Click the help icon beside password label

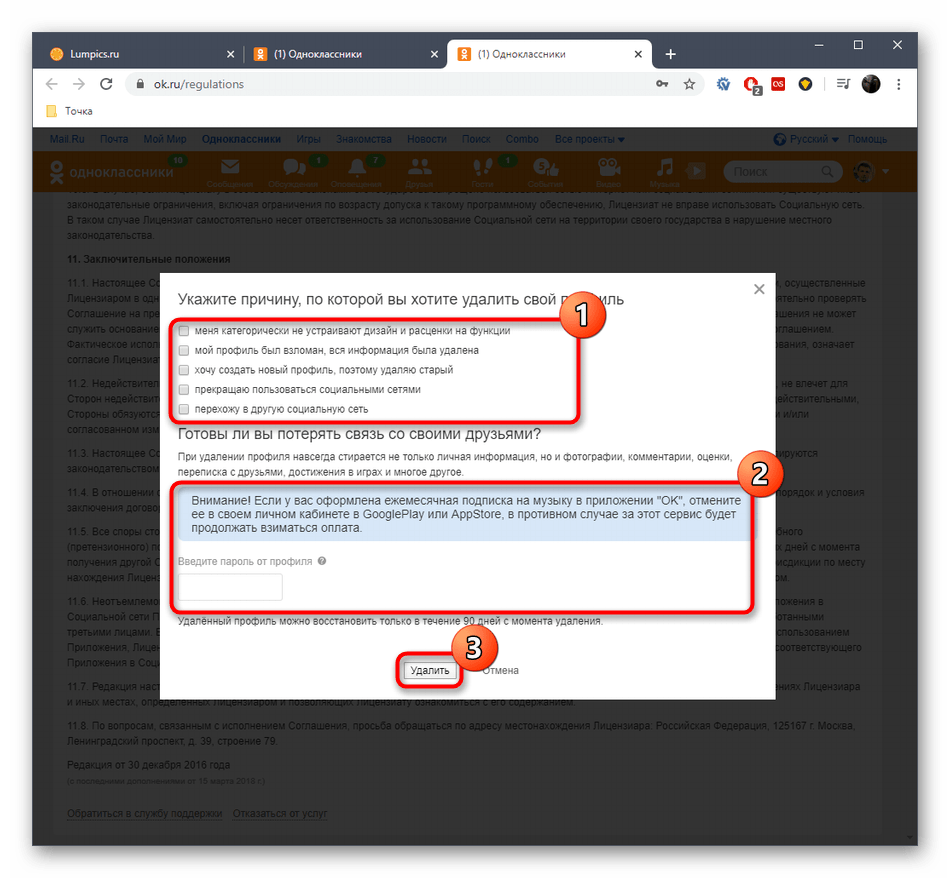coord(322,561)
